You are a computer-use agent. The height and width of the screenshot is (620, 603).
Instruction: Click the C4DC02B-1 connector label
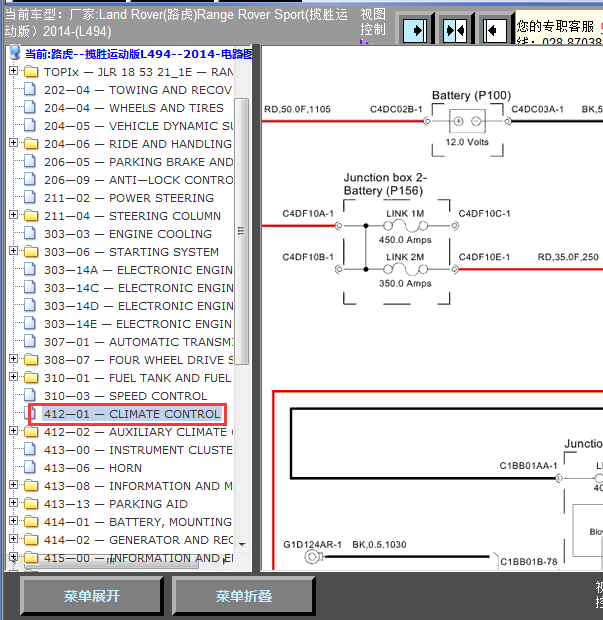pos(396,109)
